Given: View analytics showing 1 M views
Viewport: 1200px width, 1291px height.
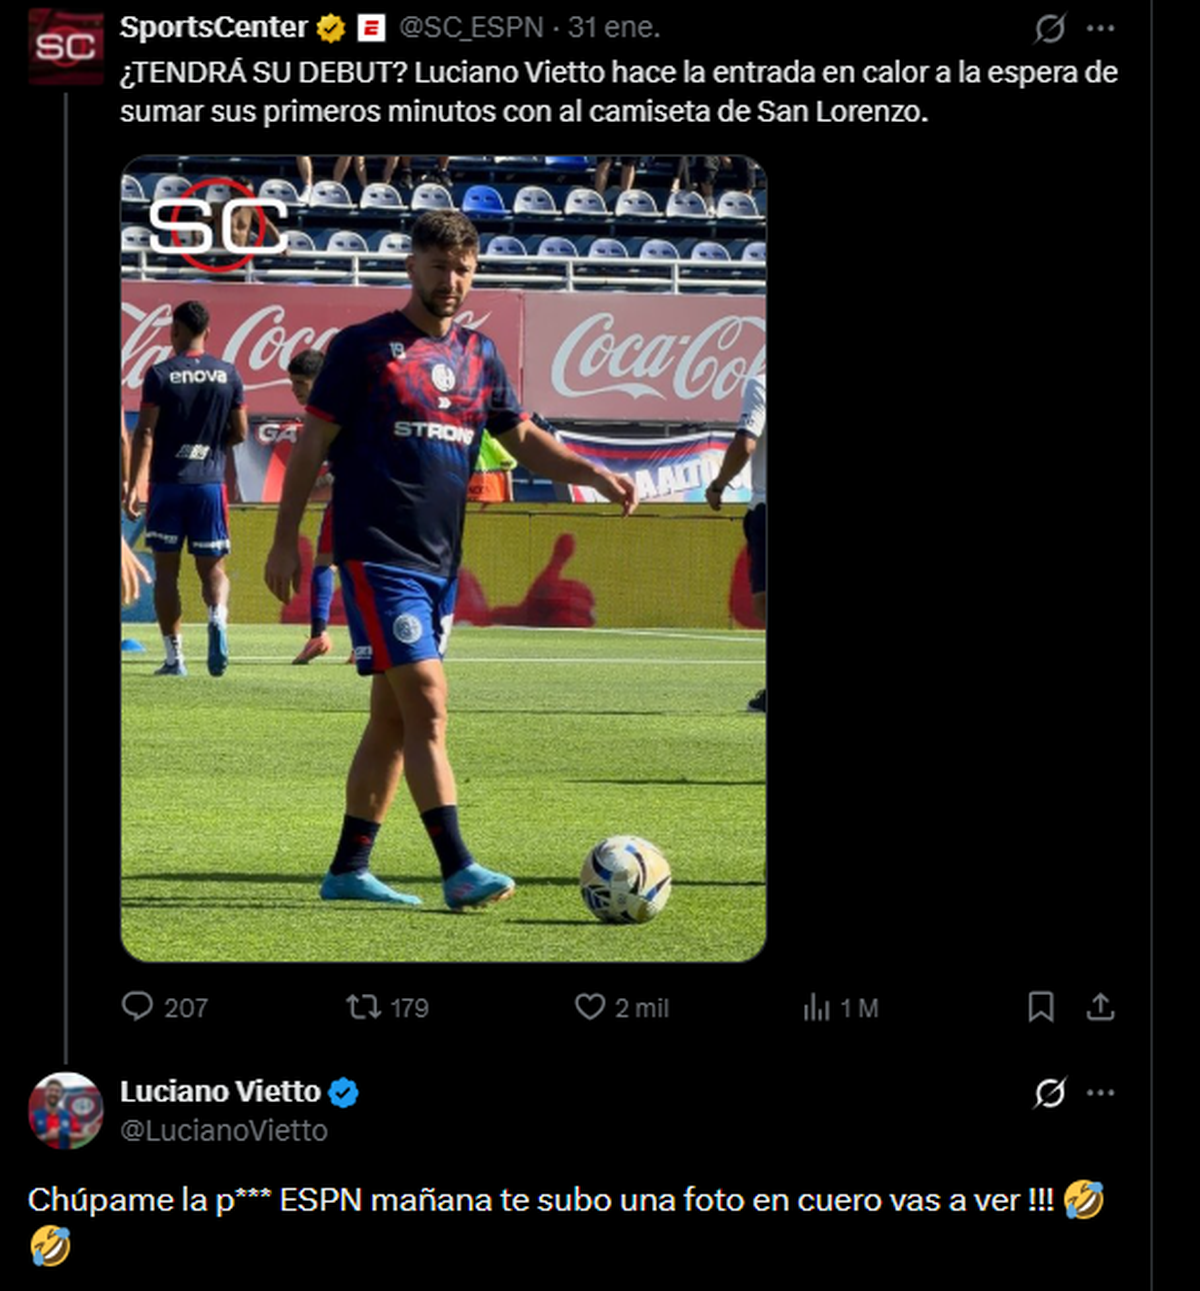Looking at the screenshot, I should [817, 1007].
